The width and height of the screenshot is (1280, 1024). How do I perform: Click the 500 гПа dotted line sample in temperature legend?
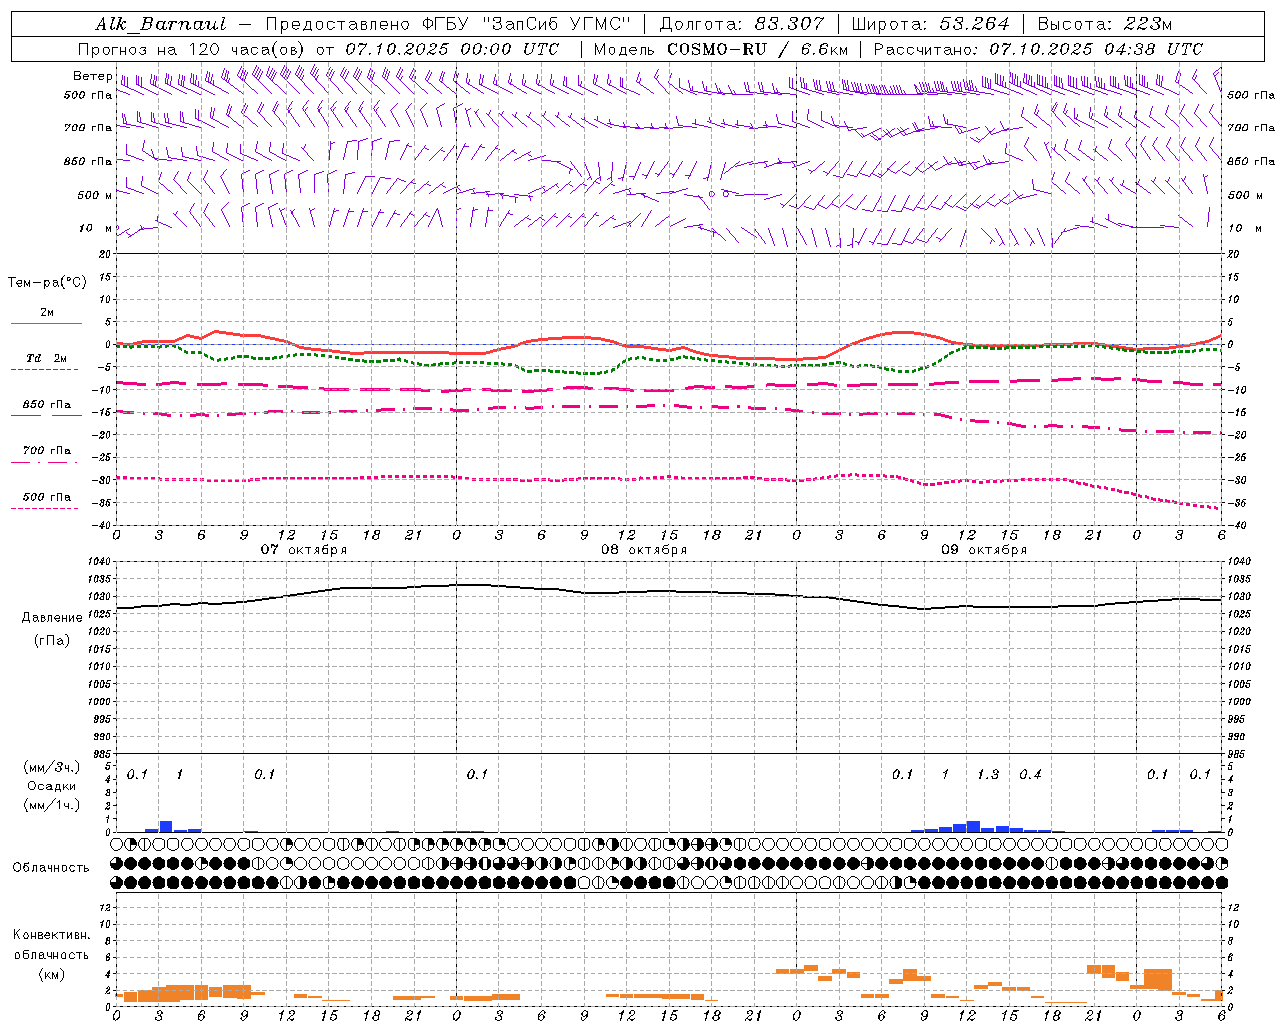tap(46, 508)
